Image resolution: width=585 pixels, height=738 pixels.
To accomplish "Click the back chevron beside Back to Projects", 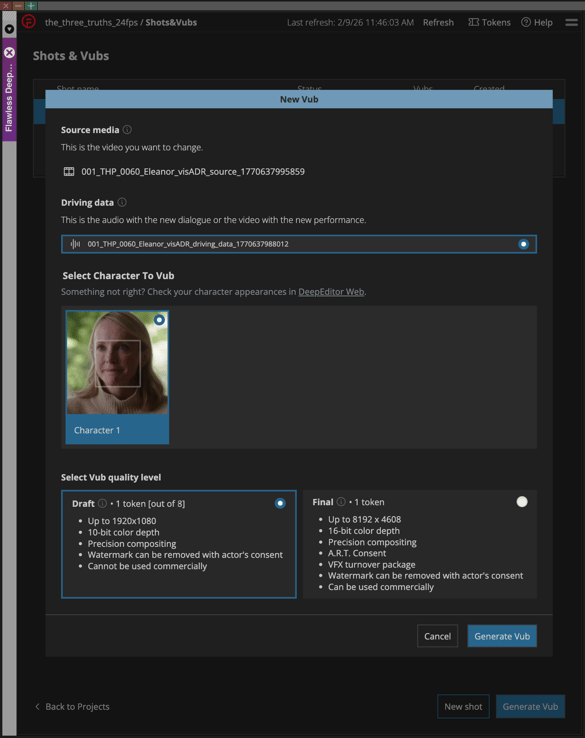I will pos(37,706).
